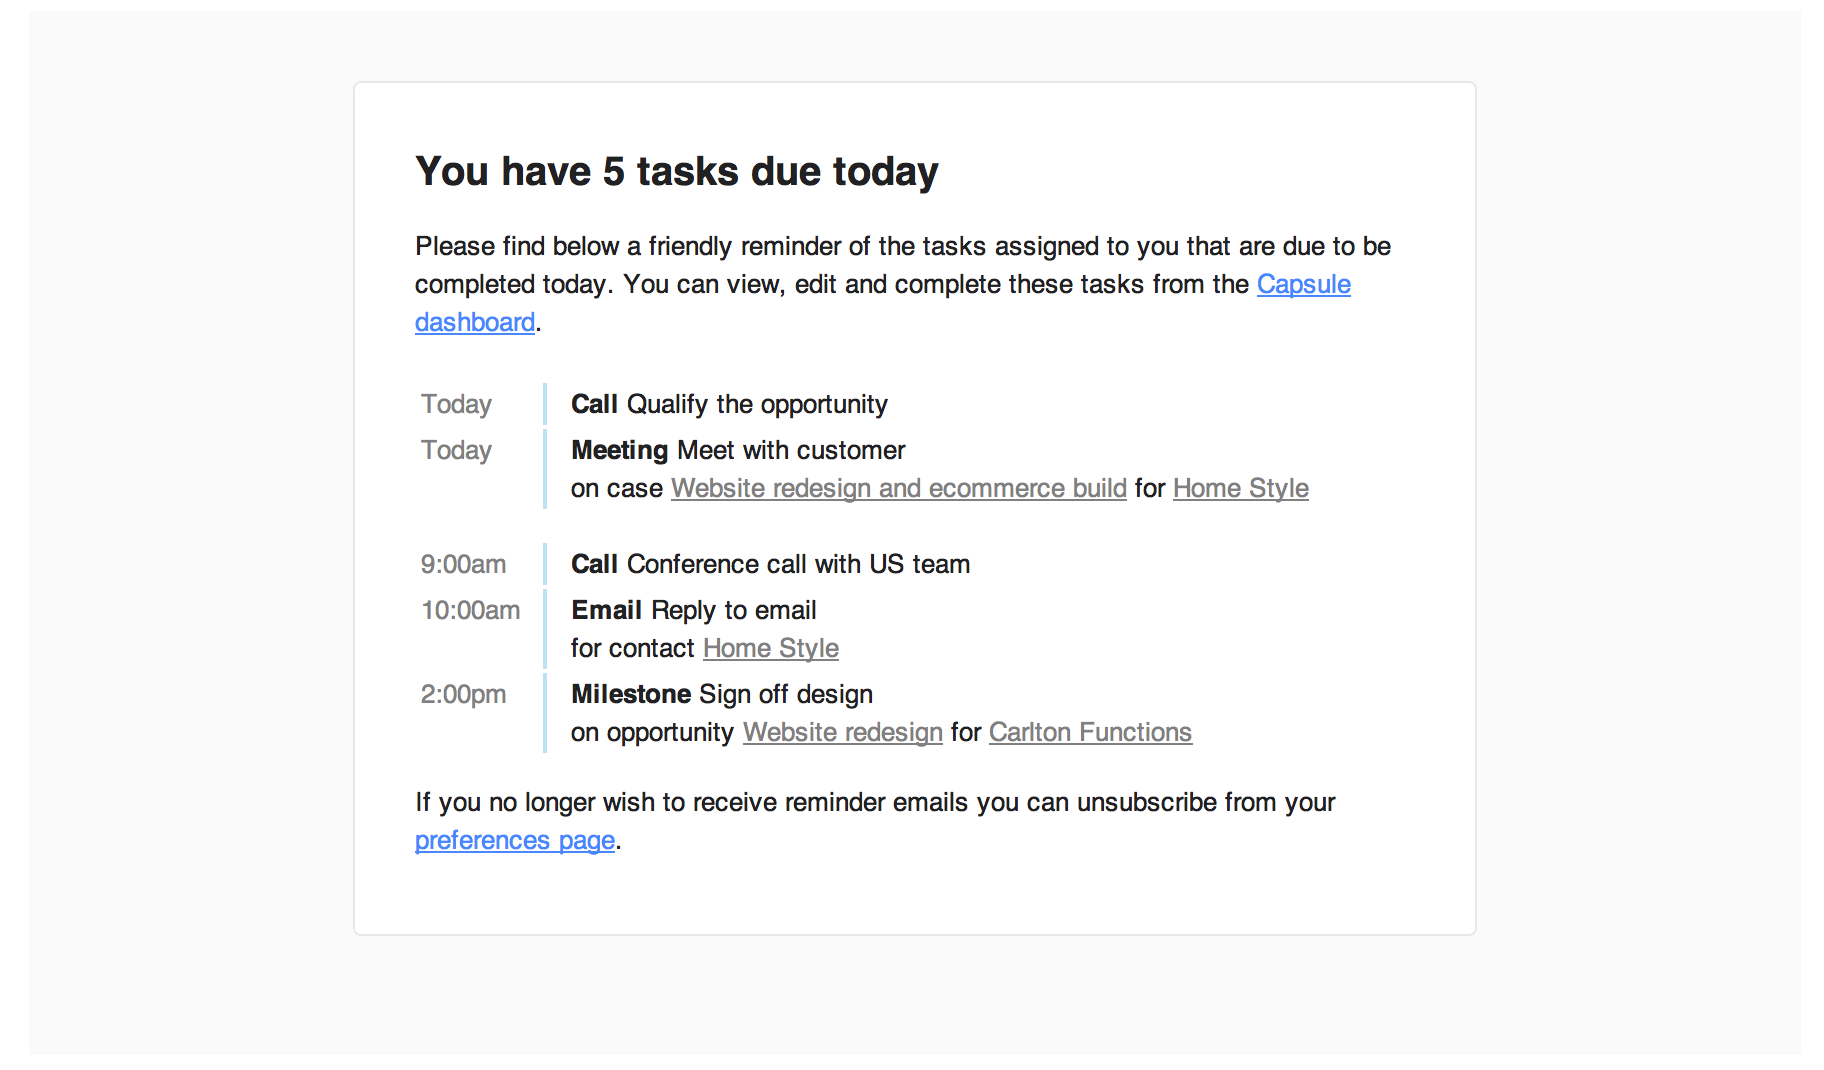Open the preferences page link
The width and height of the screenshot is (1824, 1070).
click(515, 841)
